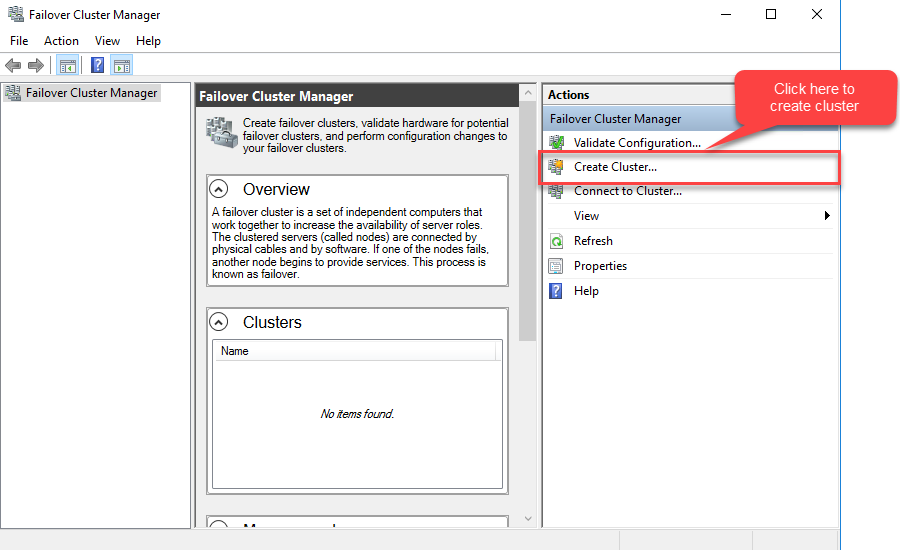
Task: Open the Action menu
Action: [x=61, y=41]
